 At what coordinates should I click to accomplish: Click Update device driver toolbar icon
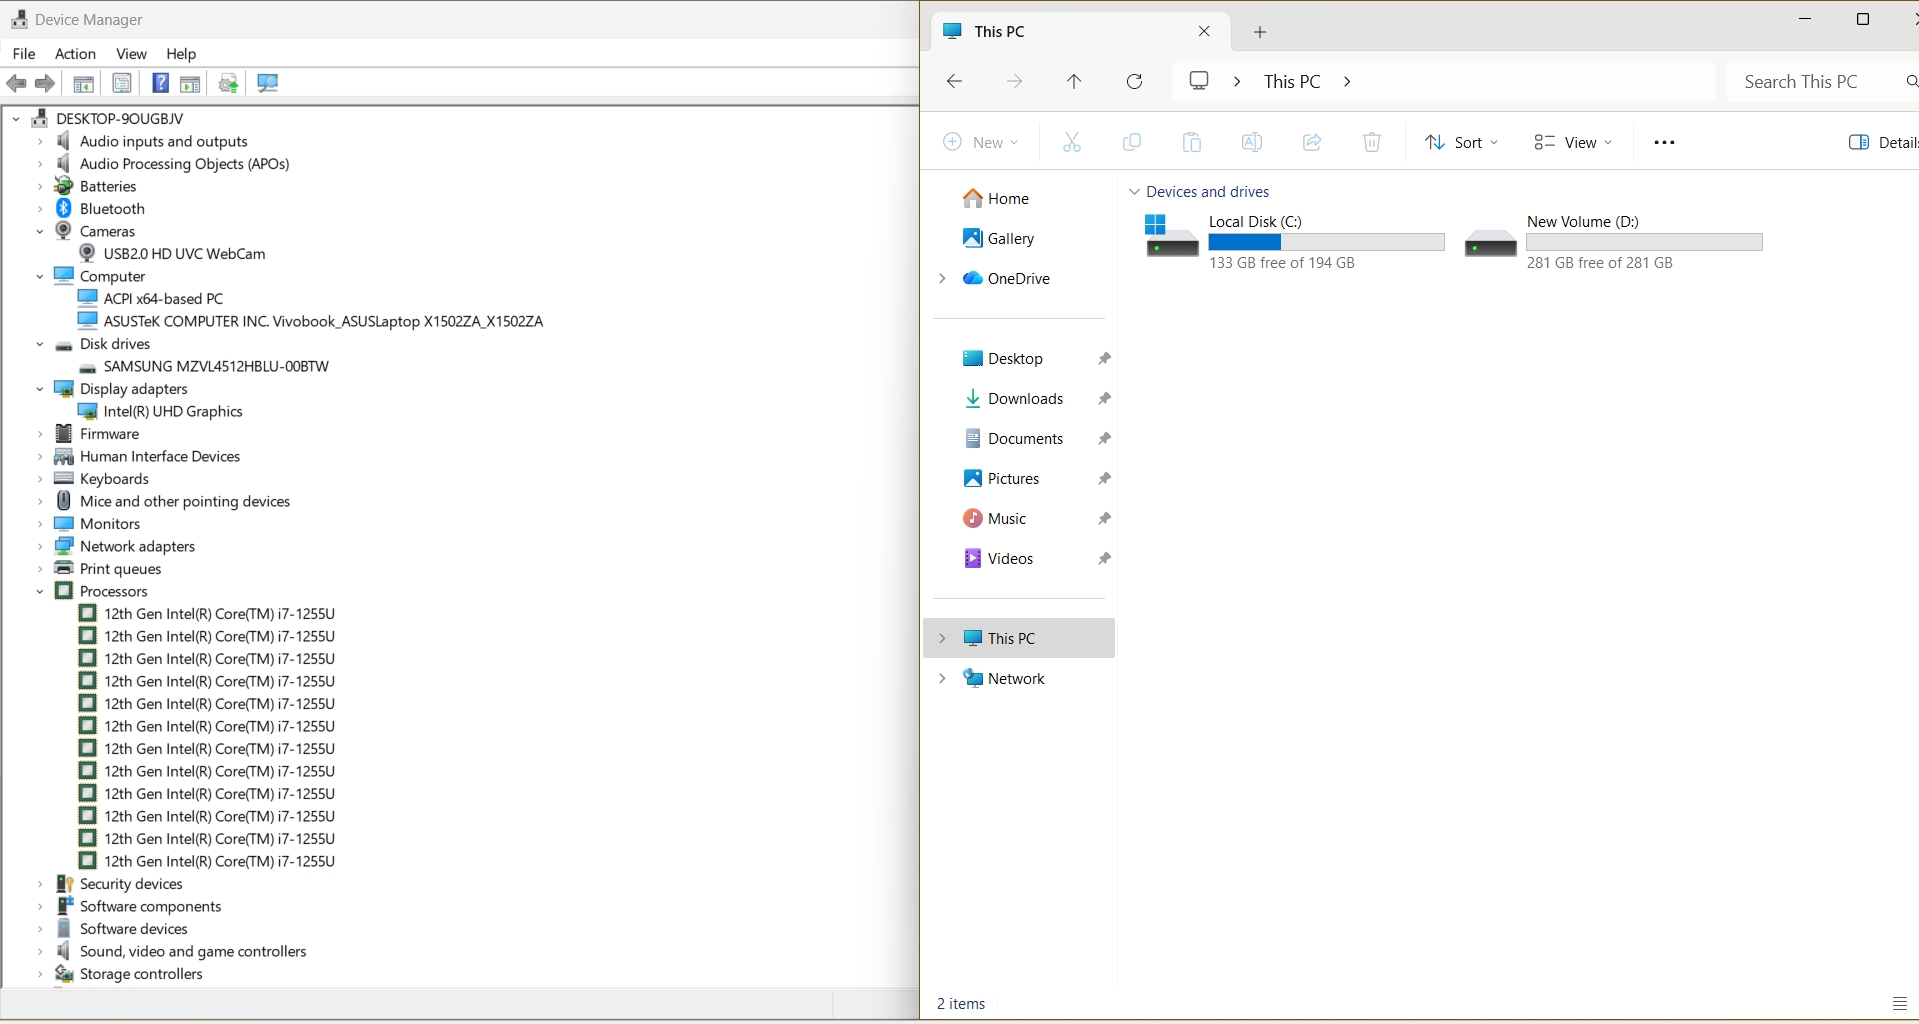pos(229,83)
